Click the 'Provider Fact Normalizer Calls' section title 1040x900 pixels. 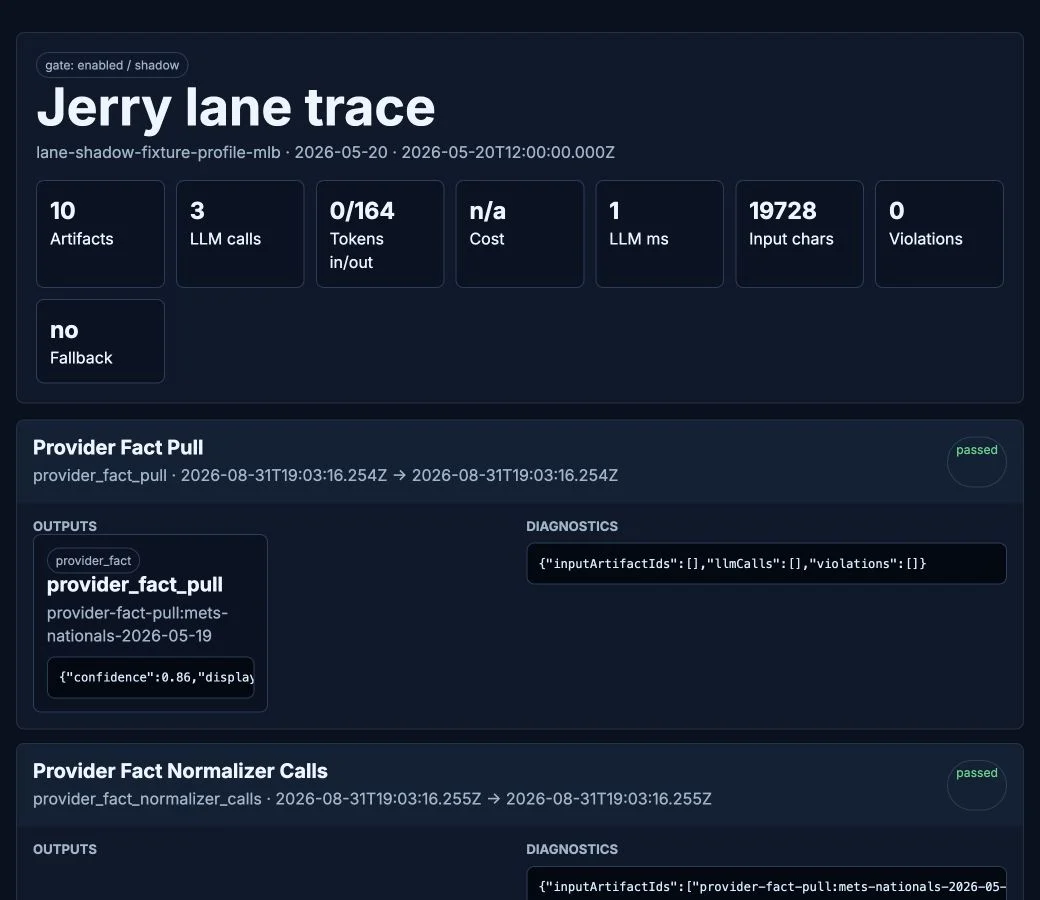tap(180, 771)
